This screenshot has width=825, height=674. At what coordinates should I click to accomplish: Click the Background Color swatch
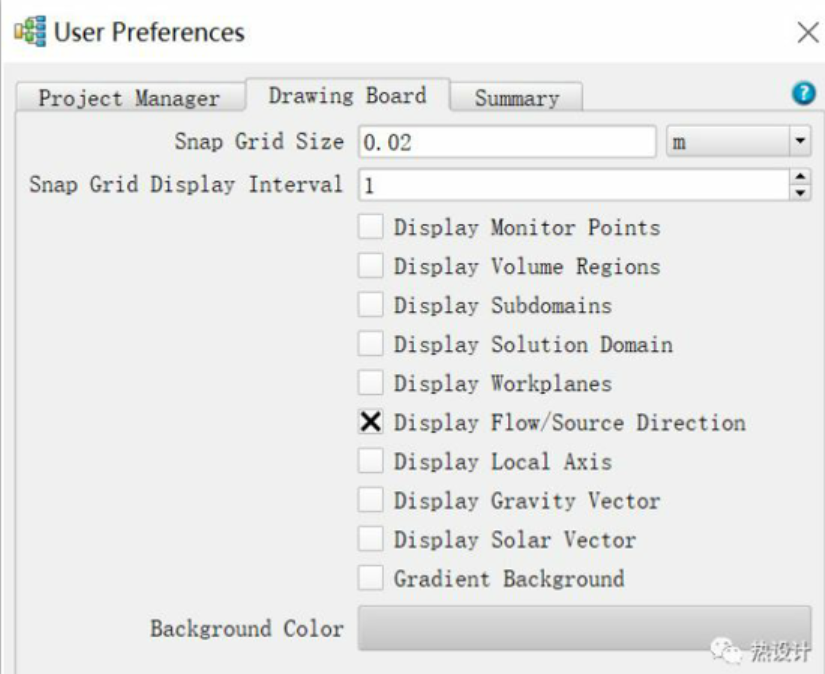584,628
